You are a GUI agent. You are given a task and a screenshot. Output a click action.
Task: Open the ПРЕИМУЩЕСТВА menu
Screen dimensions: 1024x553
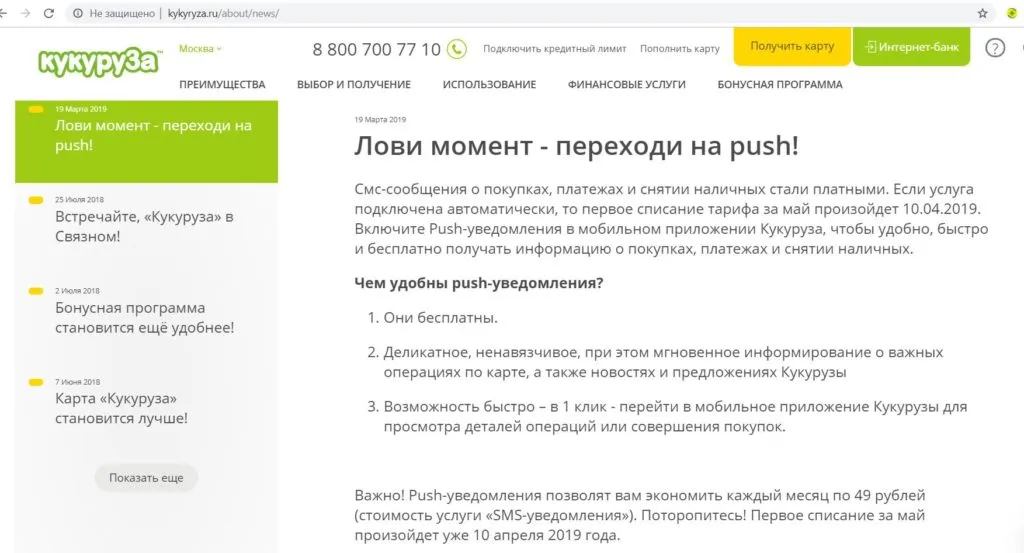pos(222,84)
